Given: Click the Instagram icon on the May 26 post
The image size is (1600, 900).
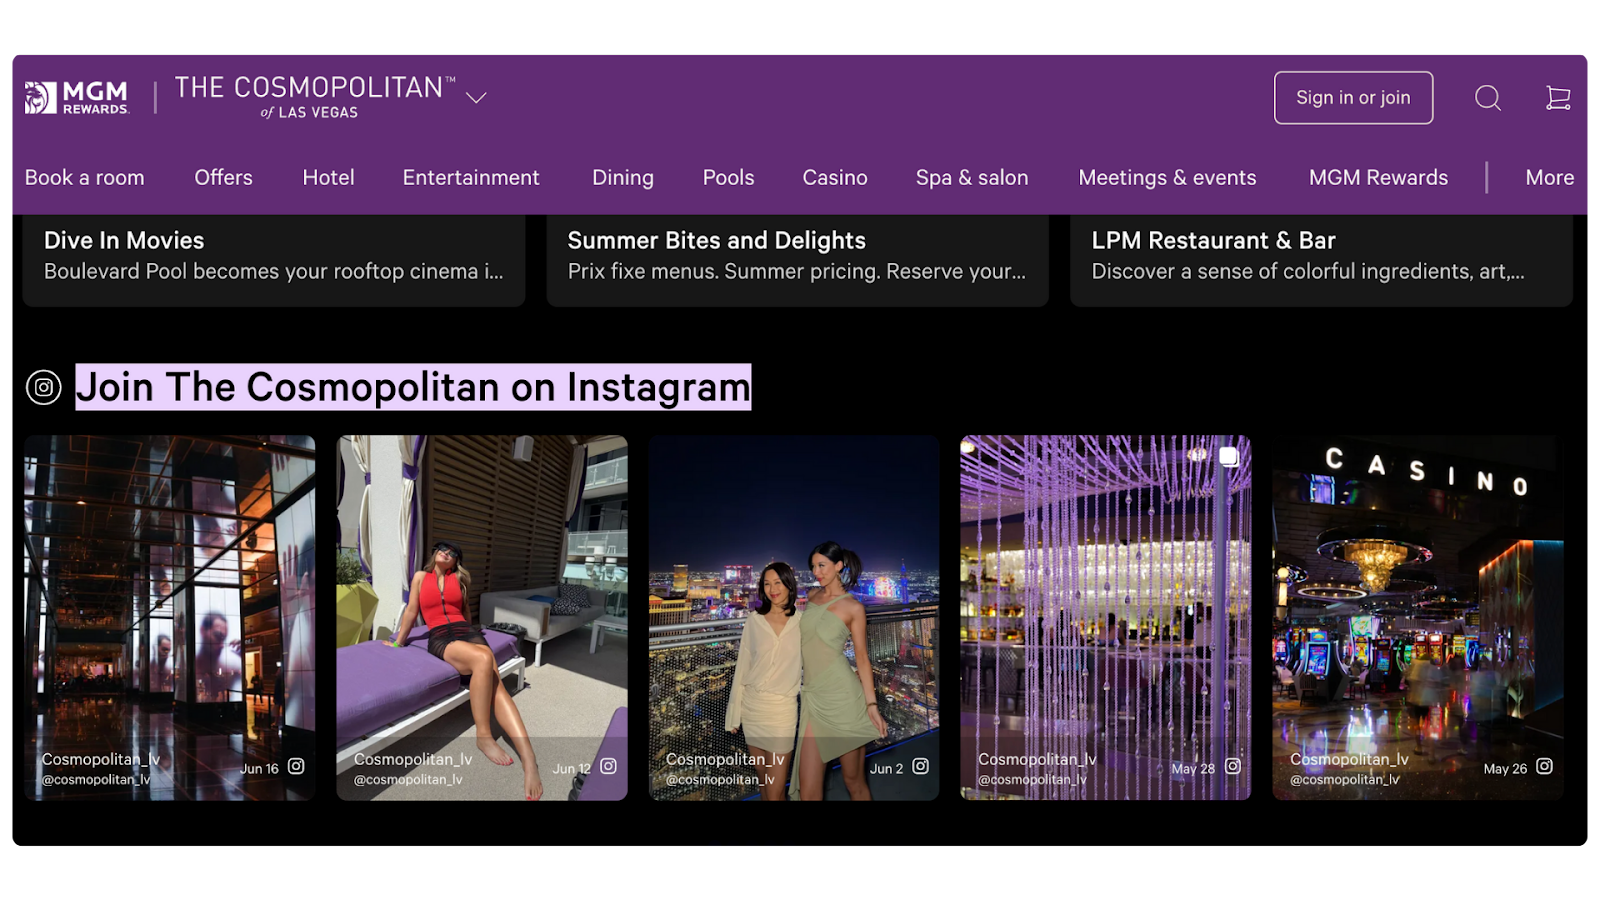Looking at the screenshot, I should click(x=1544, y=766).
